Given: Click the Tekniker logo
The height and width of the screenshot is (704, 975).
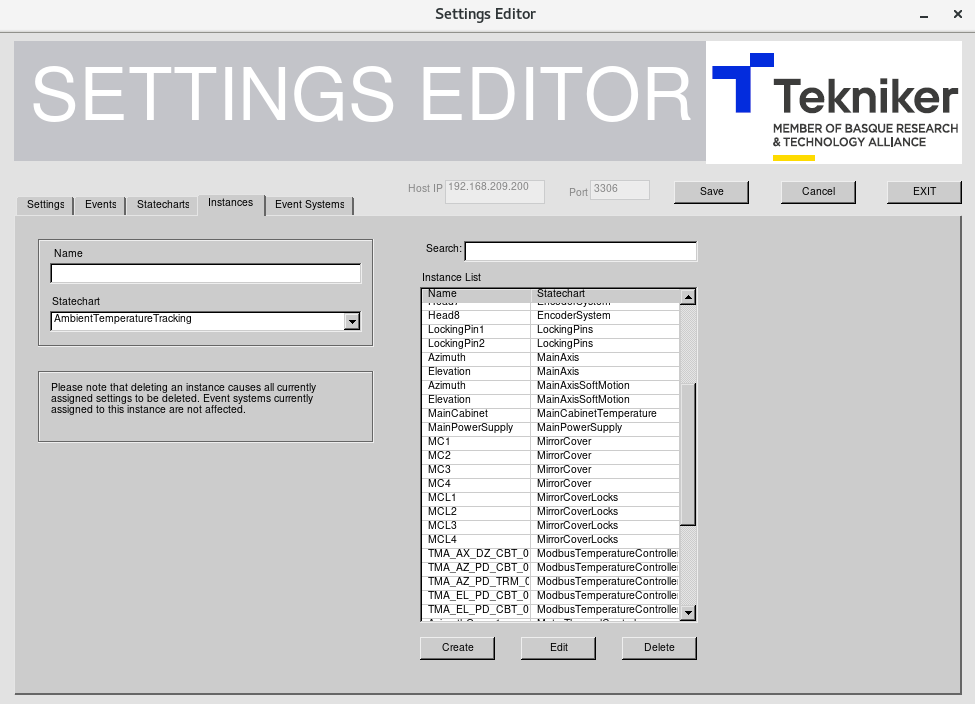Looking at the screenshot, I should (834, 103).
